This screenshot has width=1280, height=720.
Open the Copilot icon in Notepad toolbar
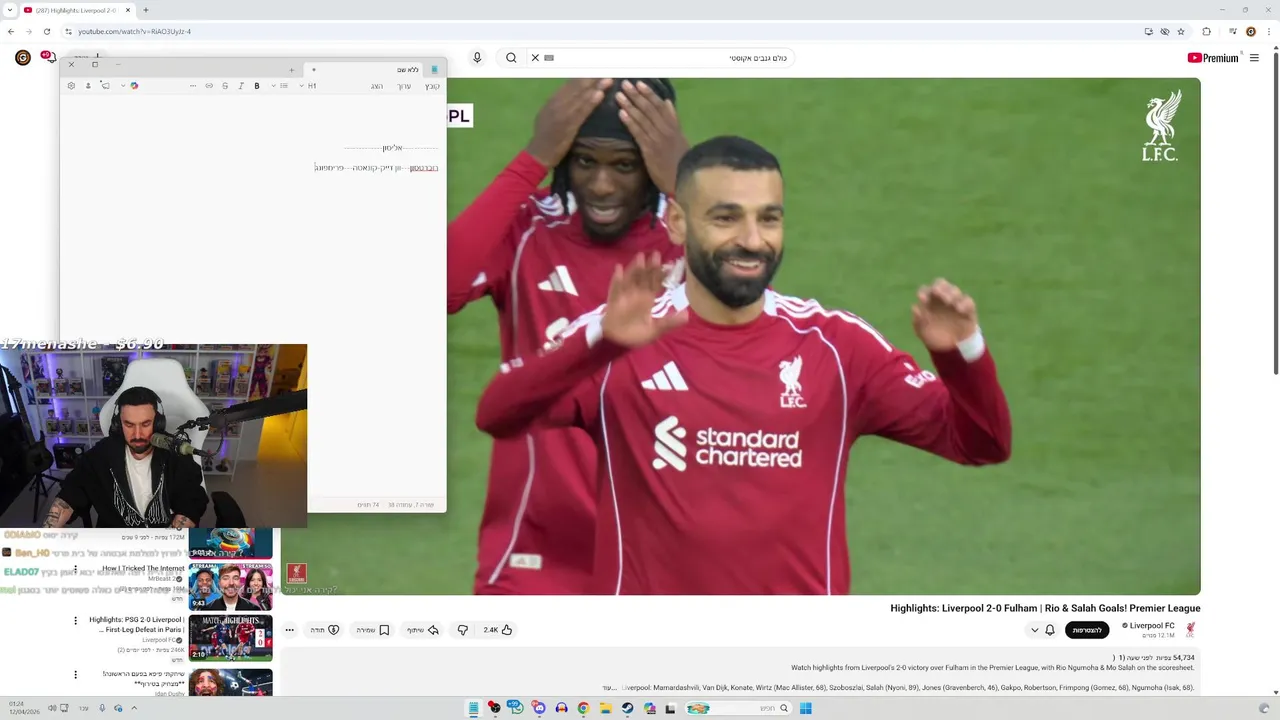pyautogui.click(x=134, y=86)
